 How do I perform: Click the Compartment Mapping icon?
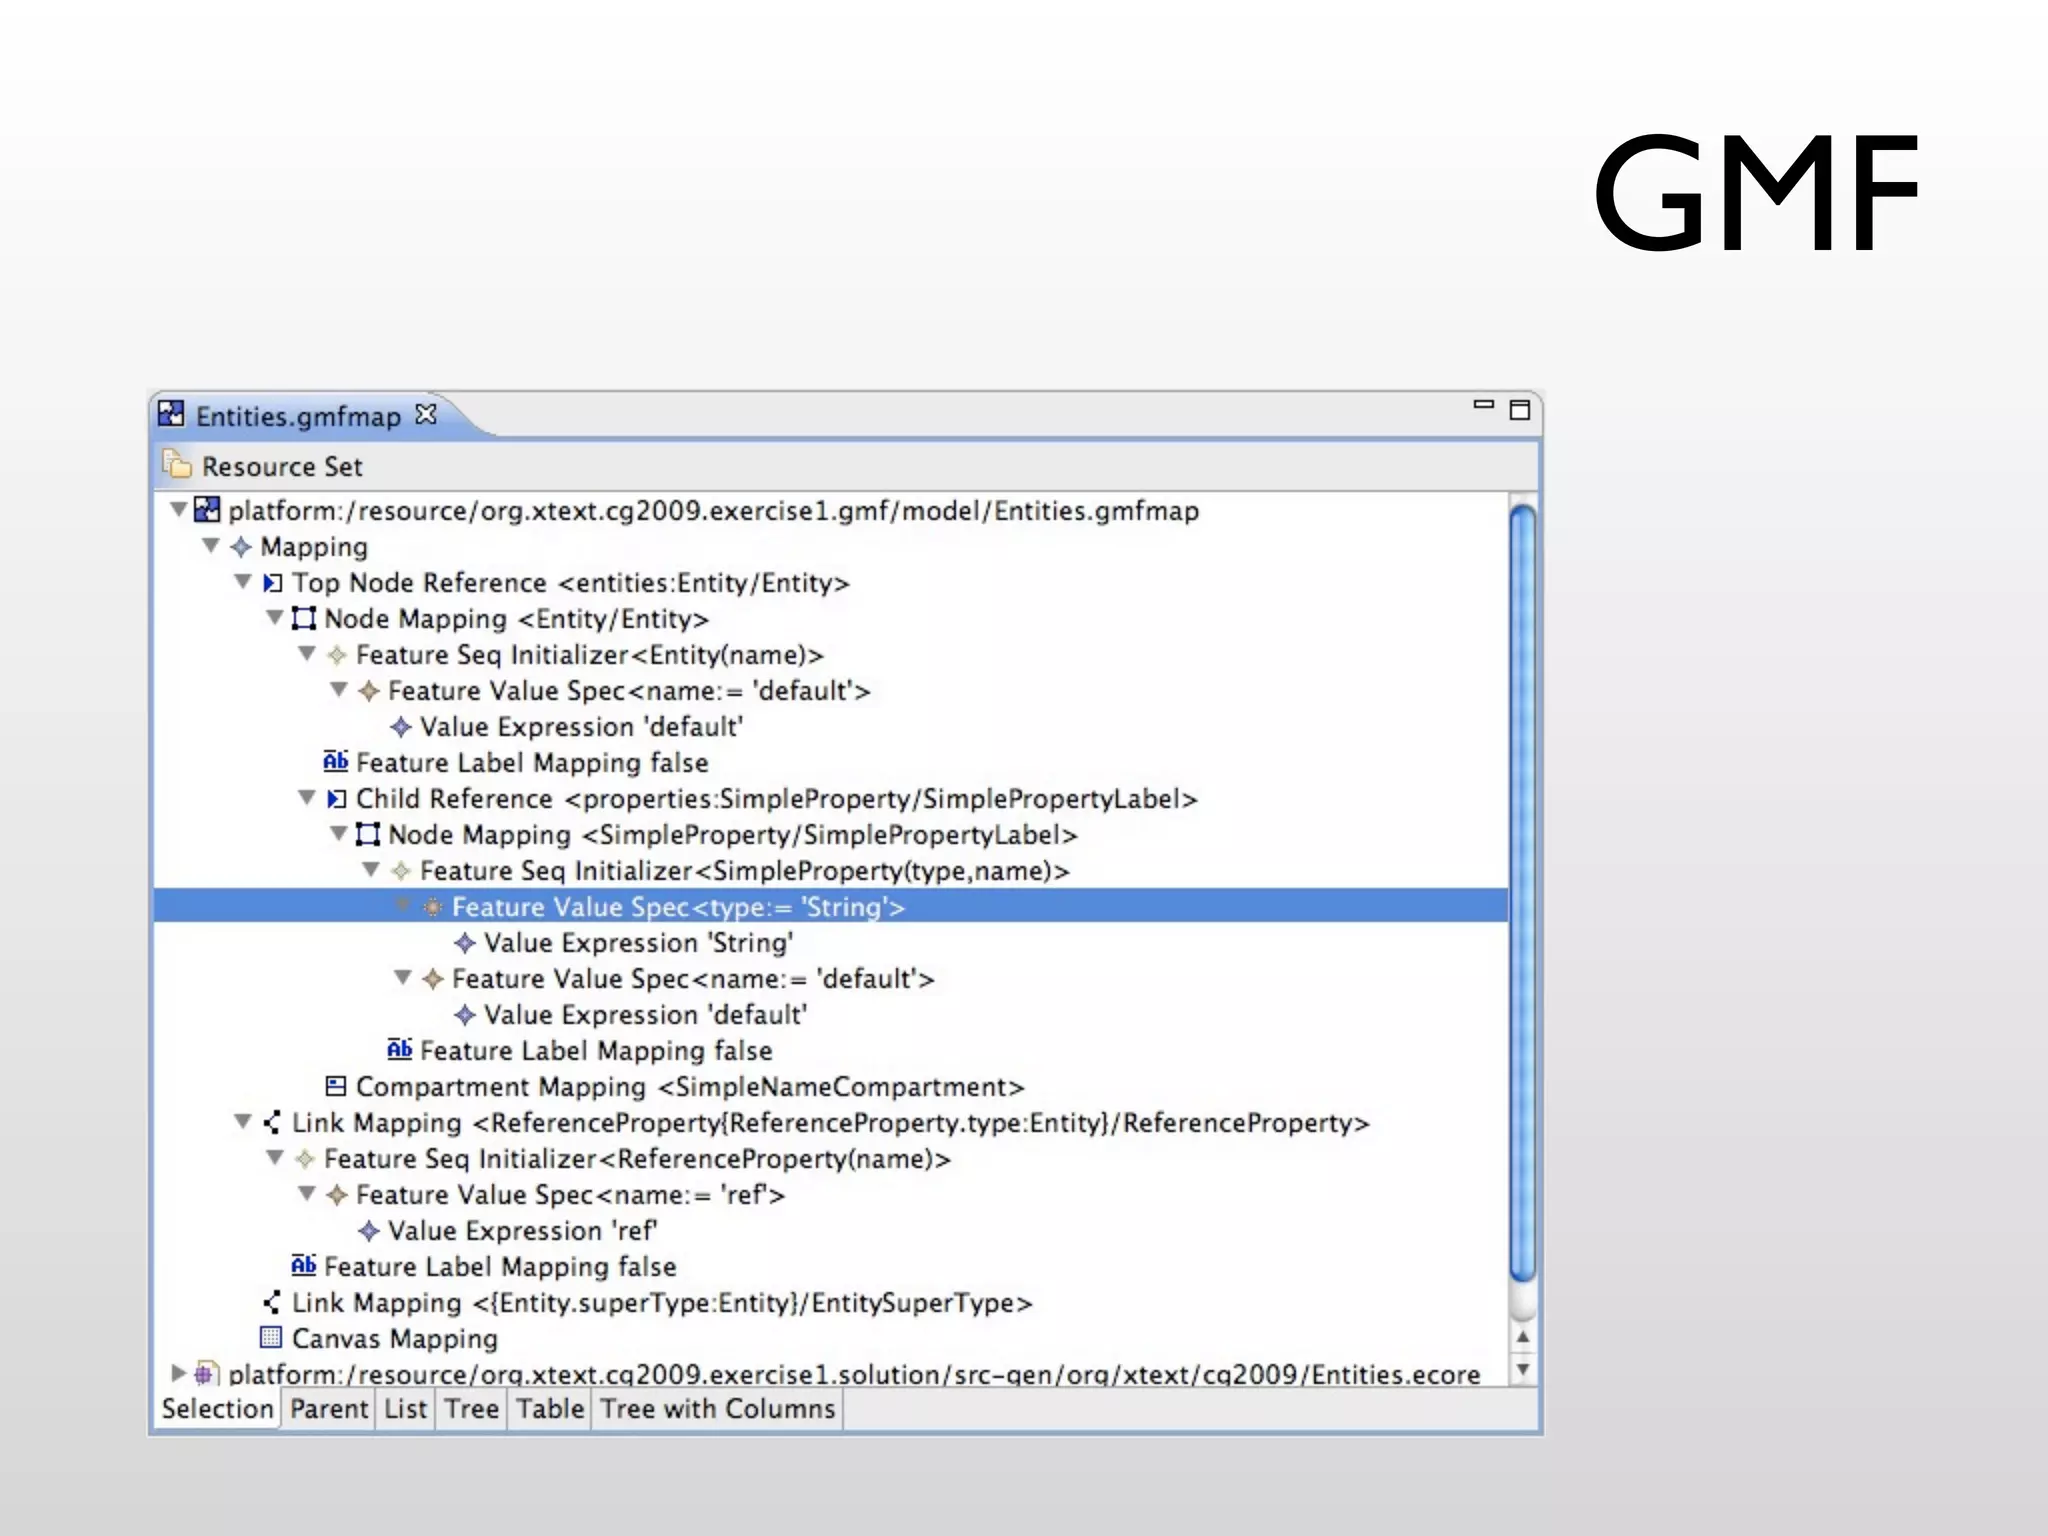(x=336, y=1086)
